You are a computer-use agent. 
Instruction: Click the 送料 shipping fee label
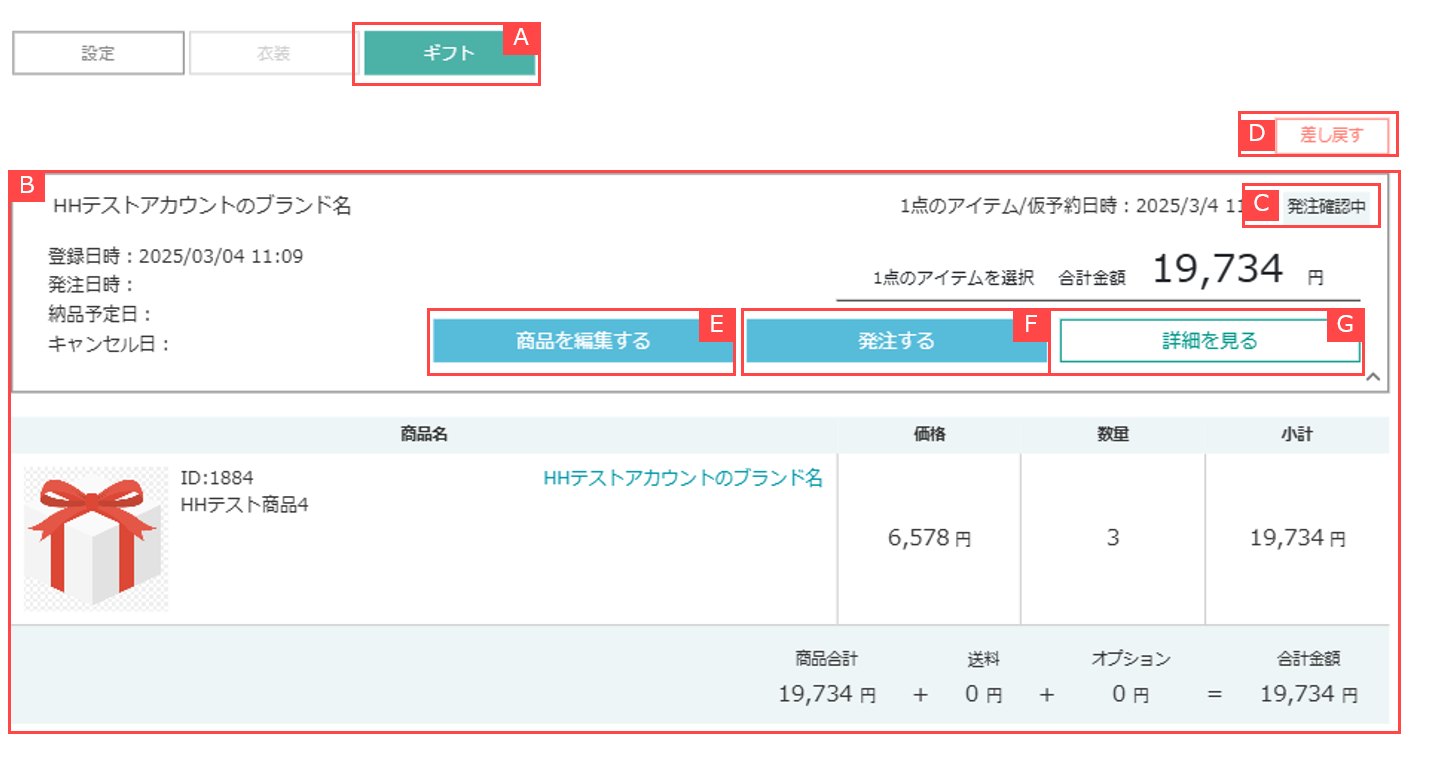pos(983,659)
